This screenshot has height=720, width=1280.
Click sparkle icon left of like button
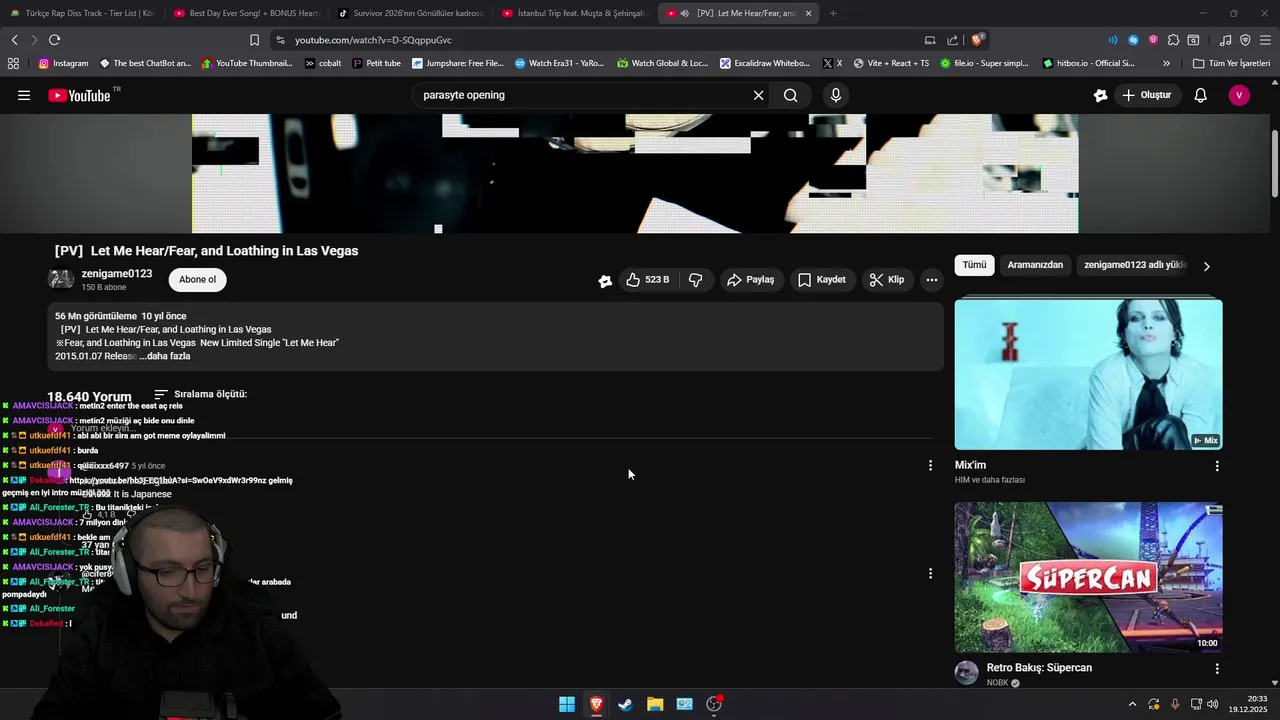(x=605, y=281)
